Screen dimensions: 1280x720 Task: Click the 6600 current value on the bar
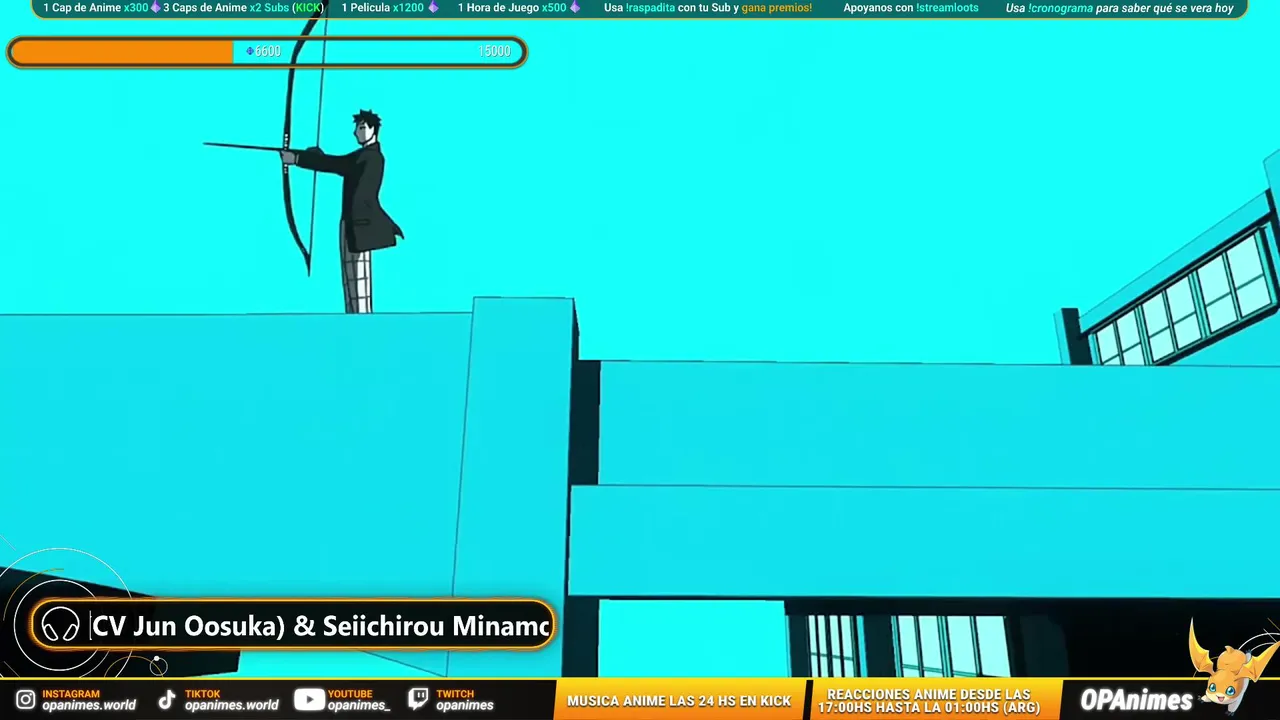(x=268, y=52)
